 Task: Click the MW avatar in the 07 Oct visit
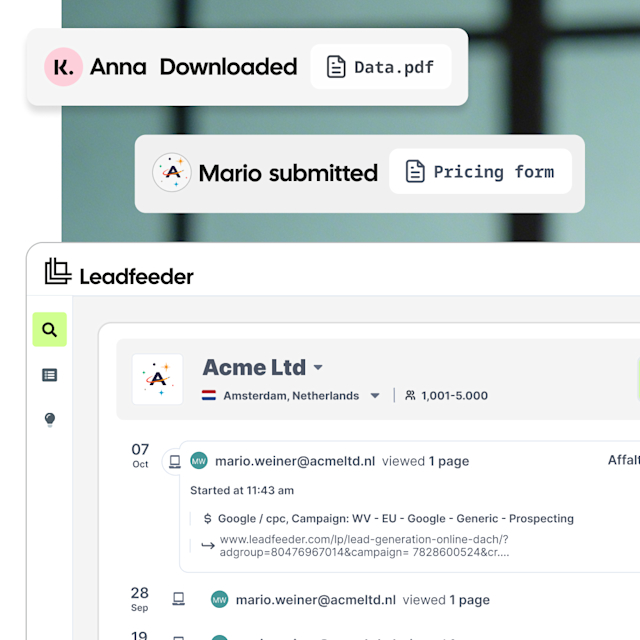(199, 461)
